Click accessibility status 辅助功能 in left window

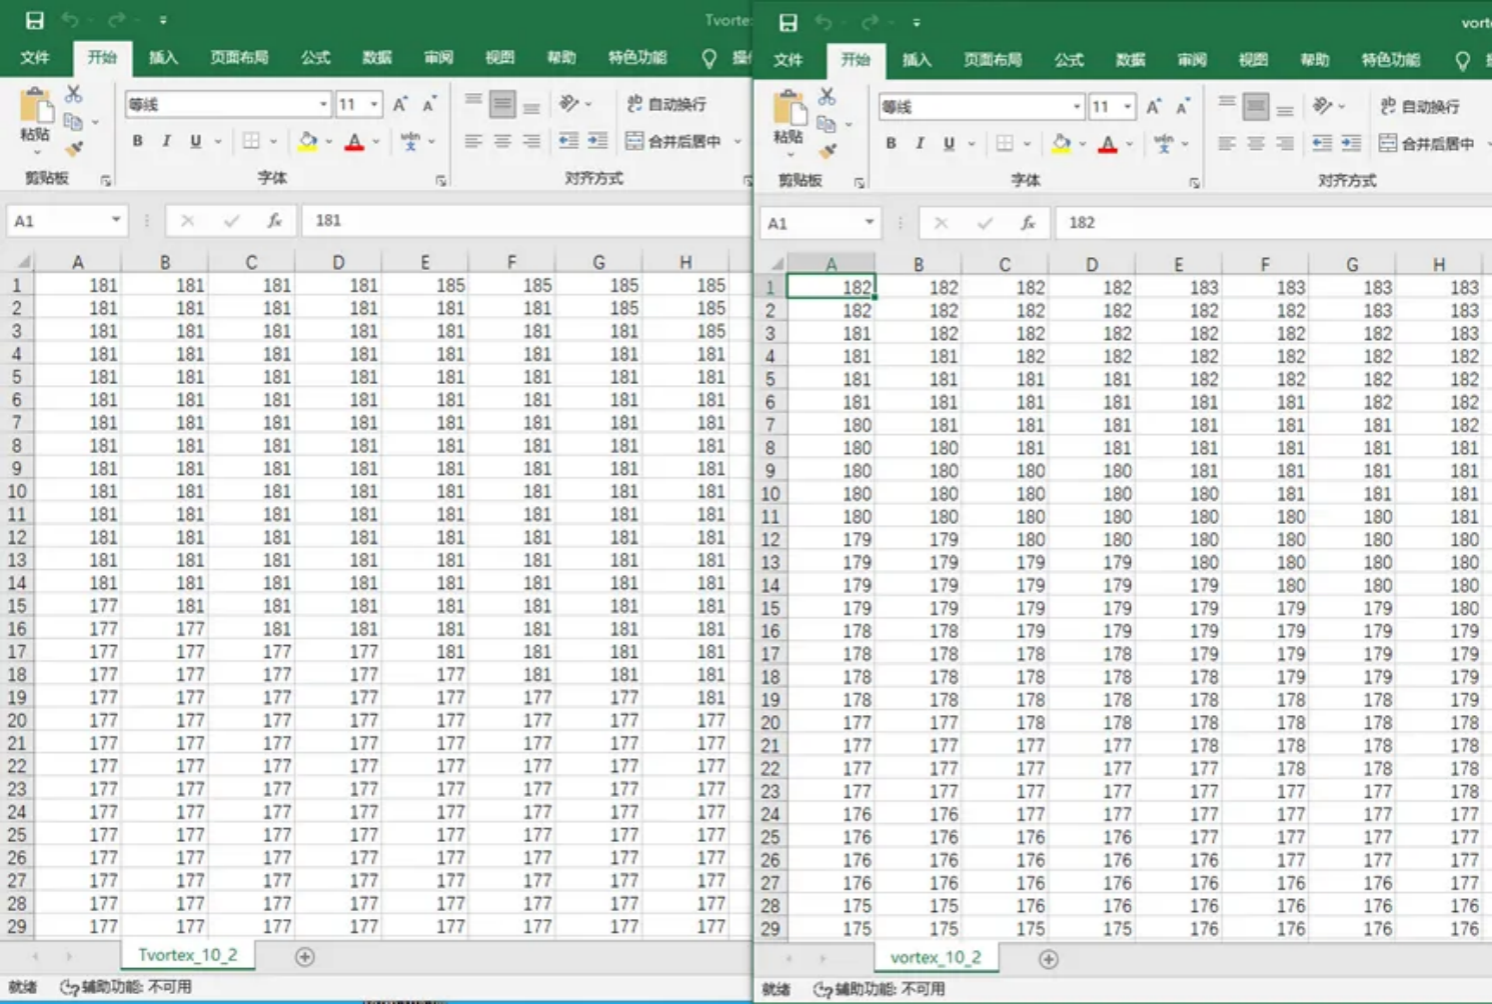click(126, 987)
